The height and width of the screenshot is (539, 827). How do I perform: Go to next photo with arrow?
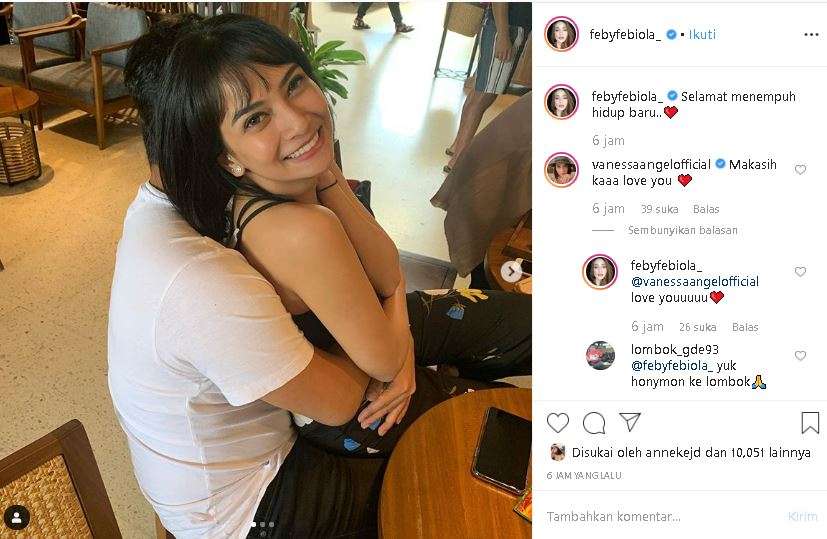pyautogui.click(x=511, y=272)
